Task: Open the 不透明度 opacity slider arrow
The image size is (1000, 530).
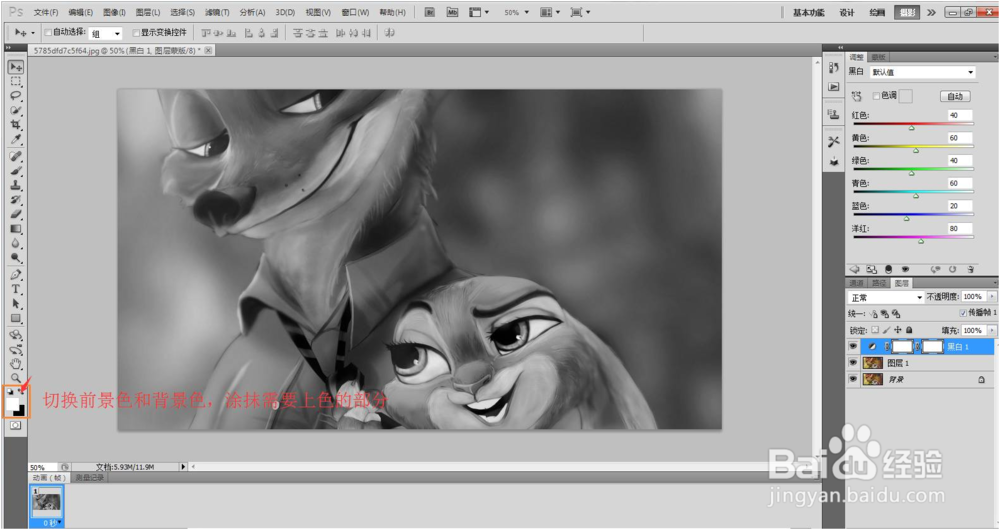Action: pos(992,297)
